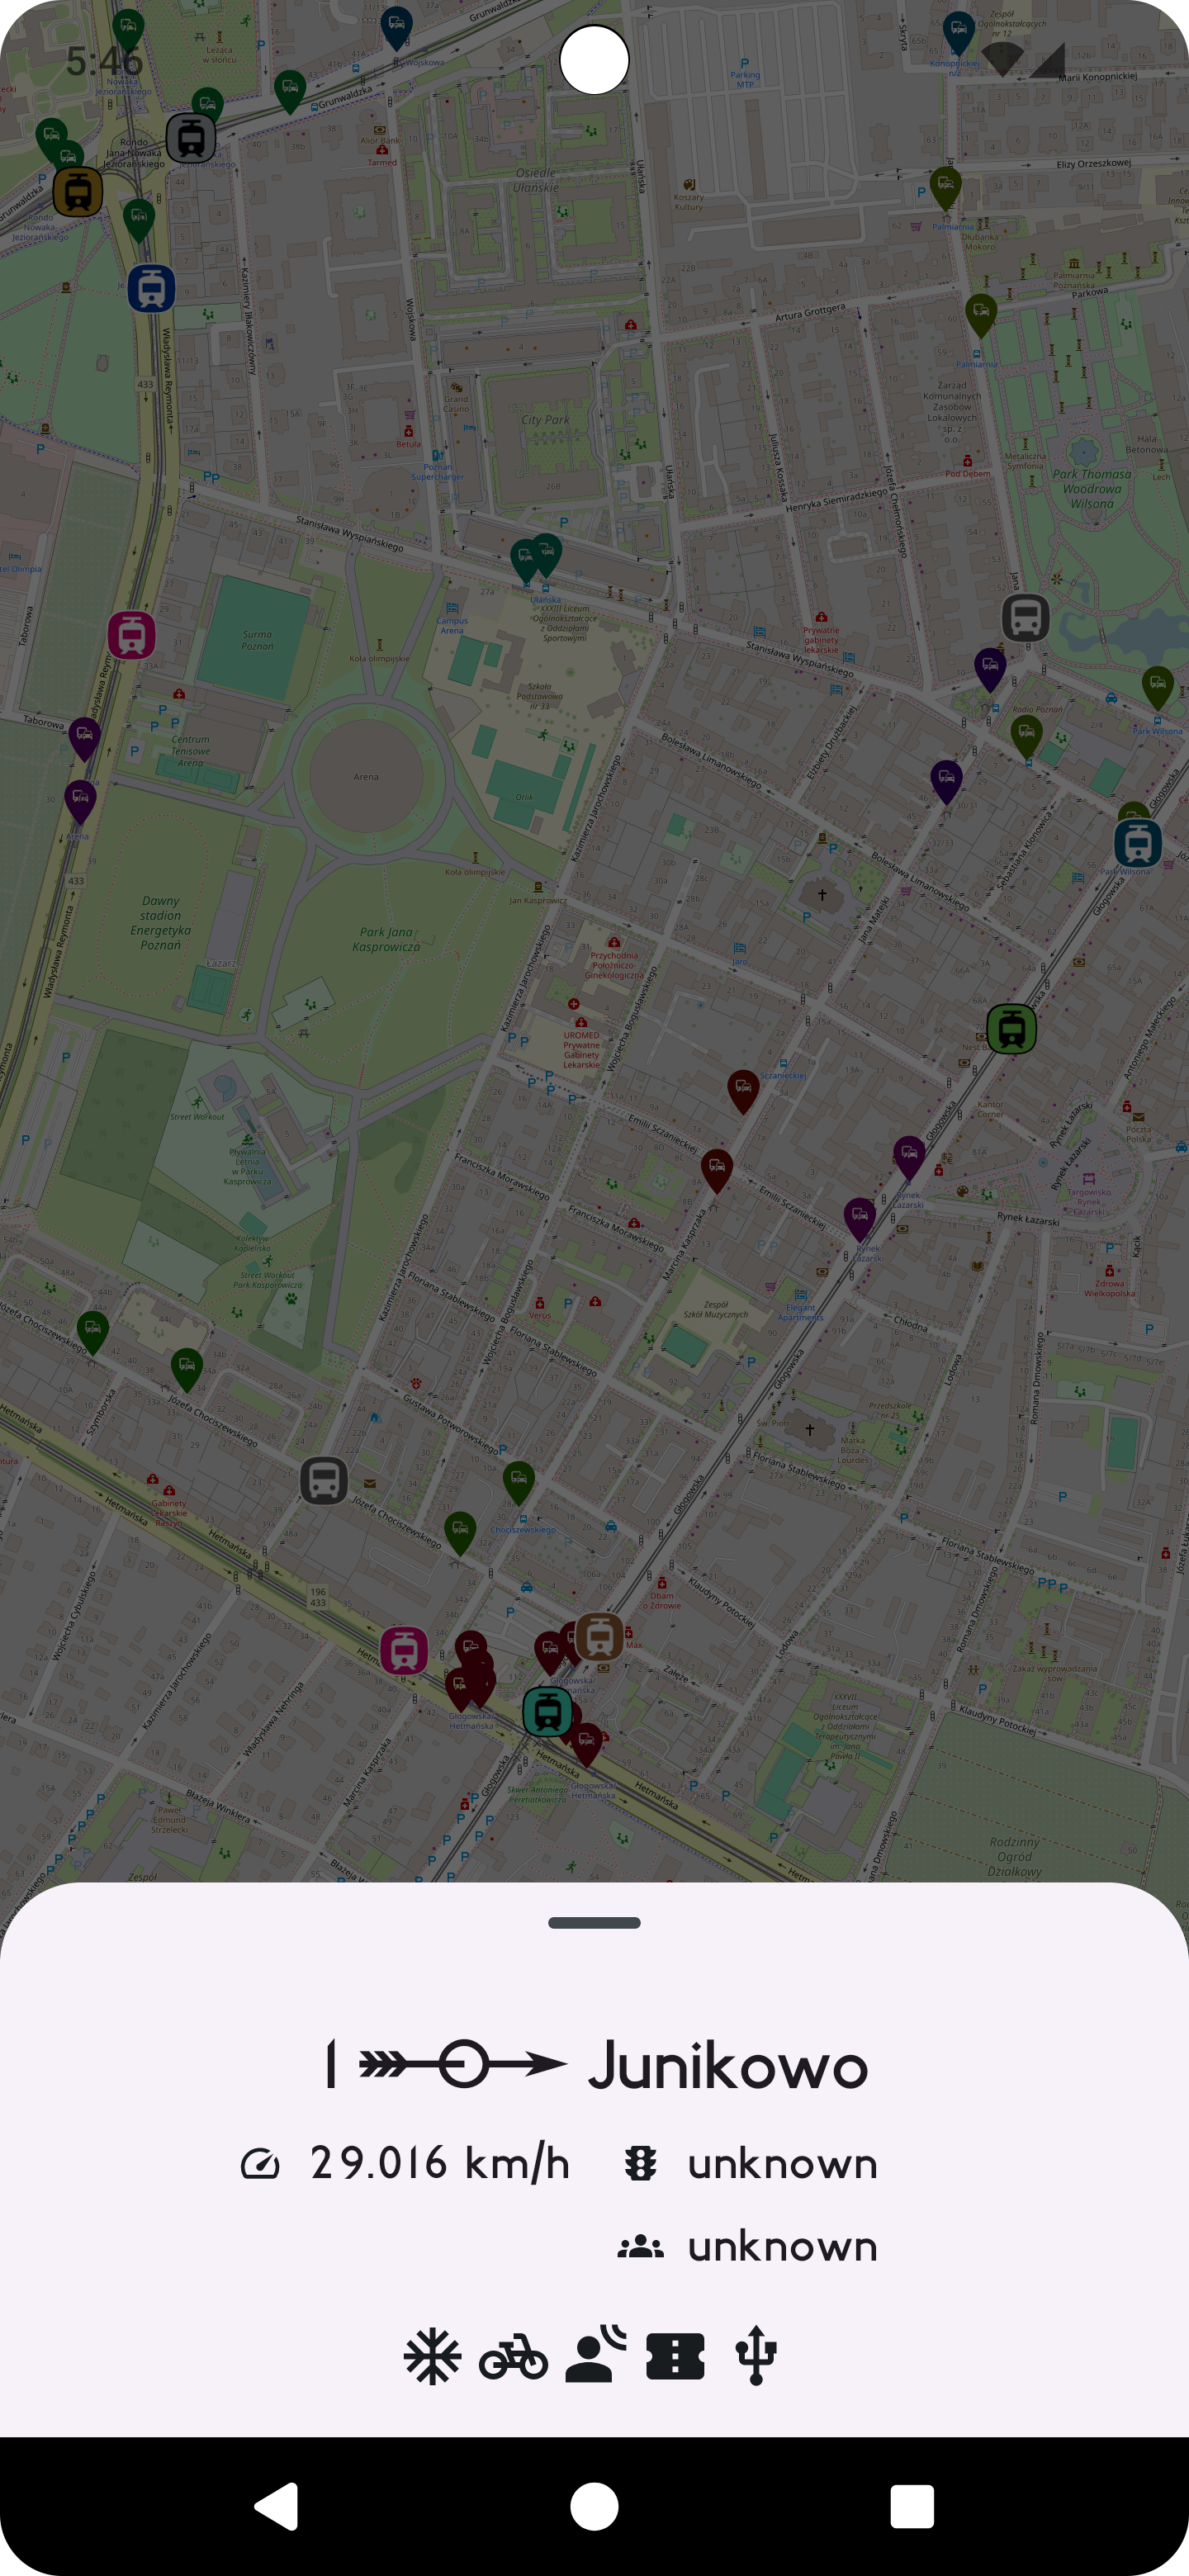Tap the traffic light status icon

(x=640, y=2164)
